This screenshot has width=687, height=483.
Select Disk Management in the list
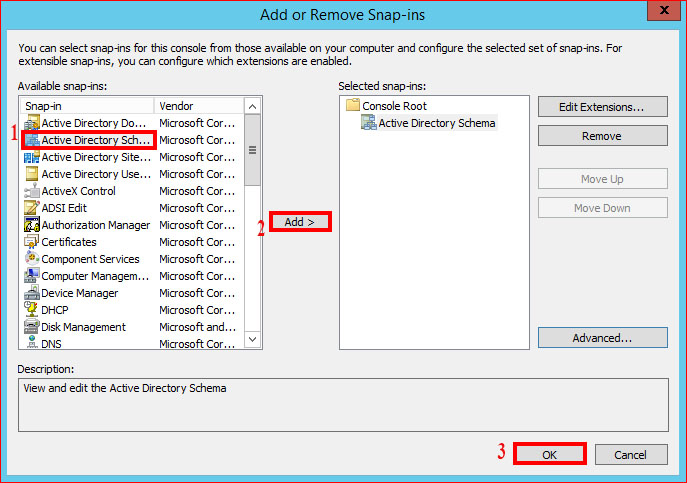coord(83,327)
